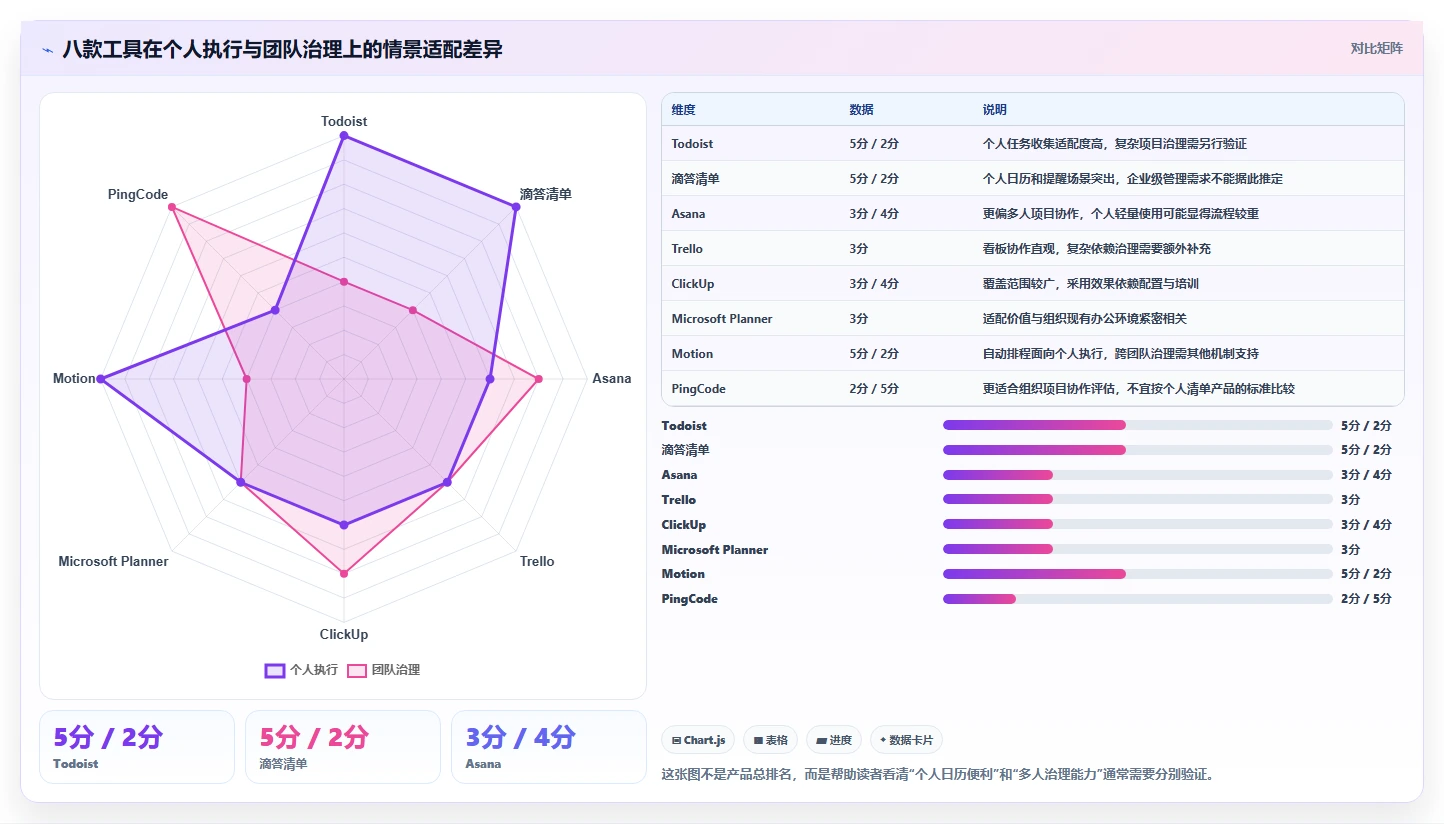Click the PingCode axis label on radar chart
This screenshot has height=824, width=1444.
[x=138, y=194]
